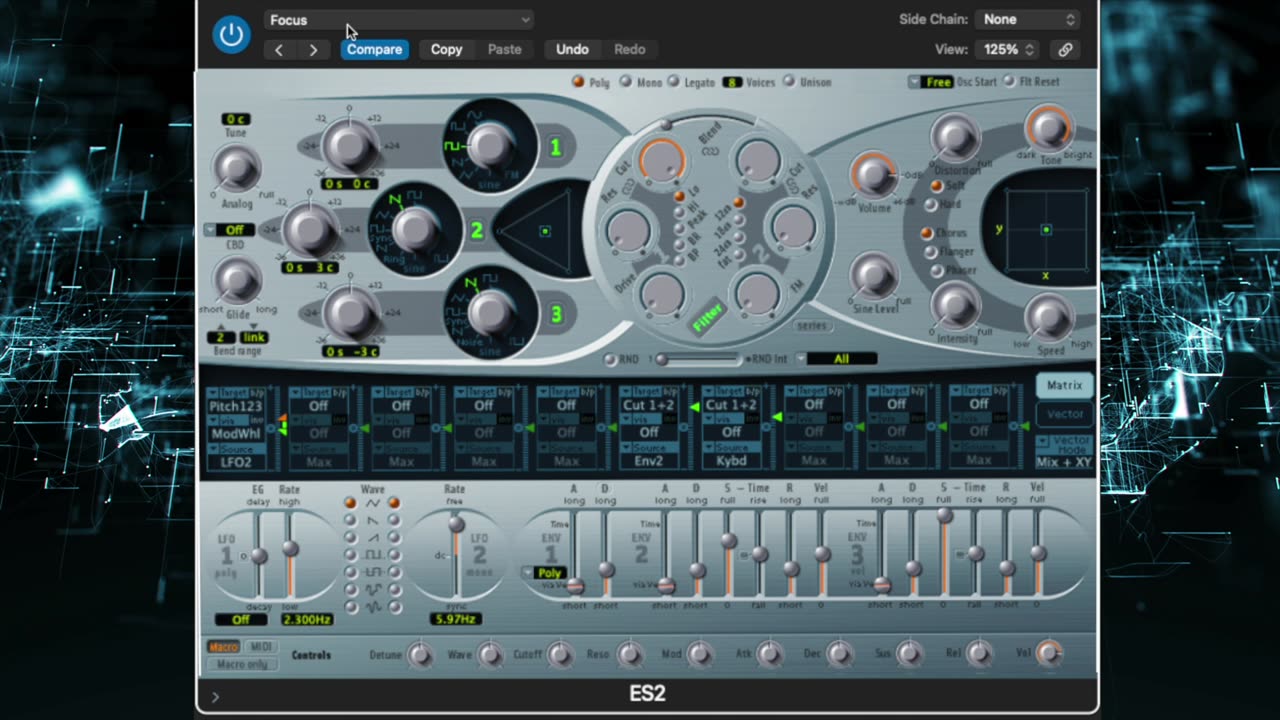The image size is (1280, 720).
Task: Toggle the green Filter button
Action: pos(708,318)
